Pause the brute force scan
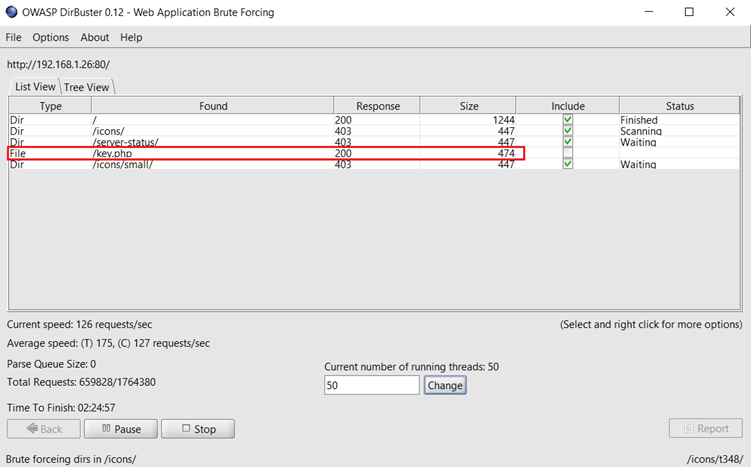Screen dimensions: 751x467 (120, 429)
